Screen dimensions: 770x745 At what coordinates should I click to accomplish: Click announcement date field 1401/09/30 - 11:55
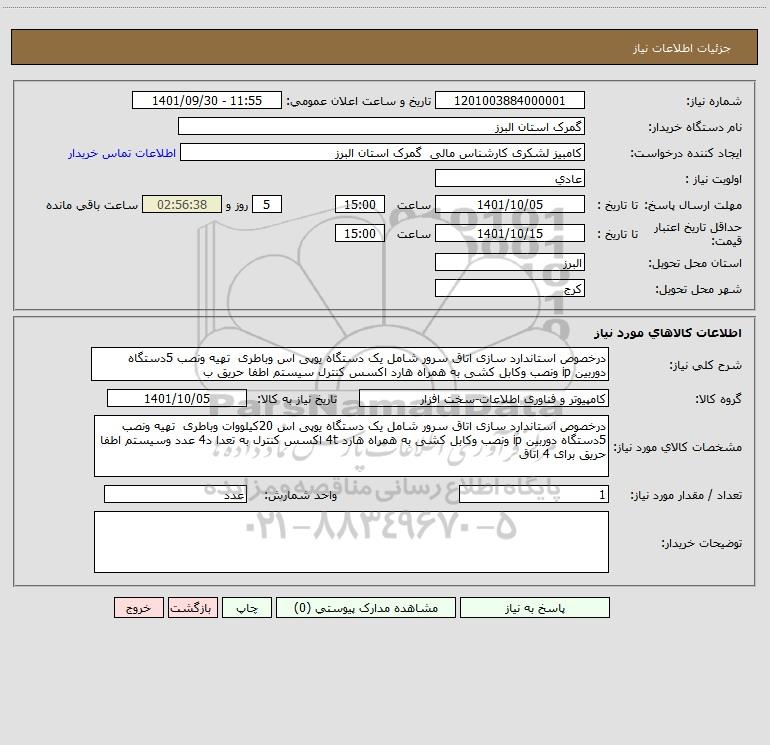point(207,100)
